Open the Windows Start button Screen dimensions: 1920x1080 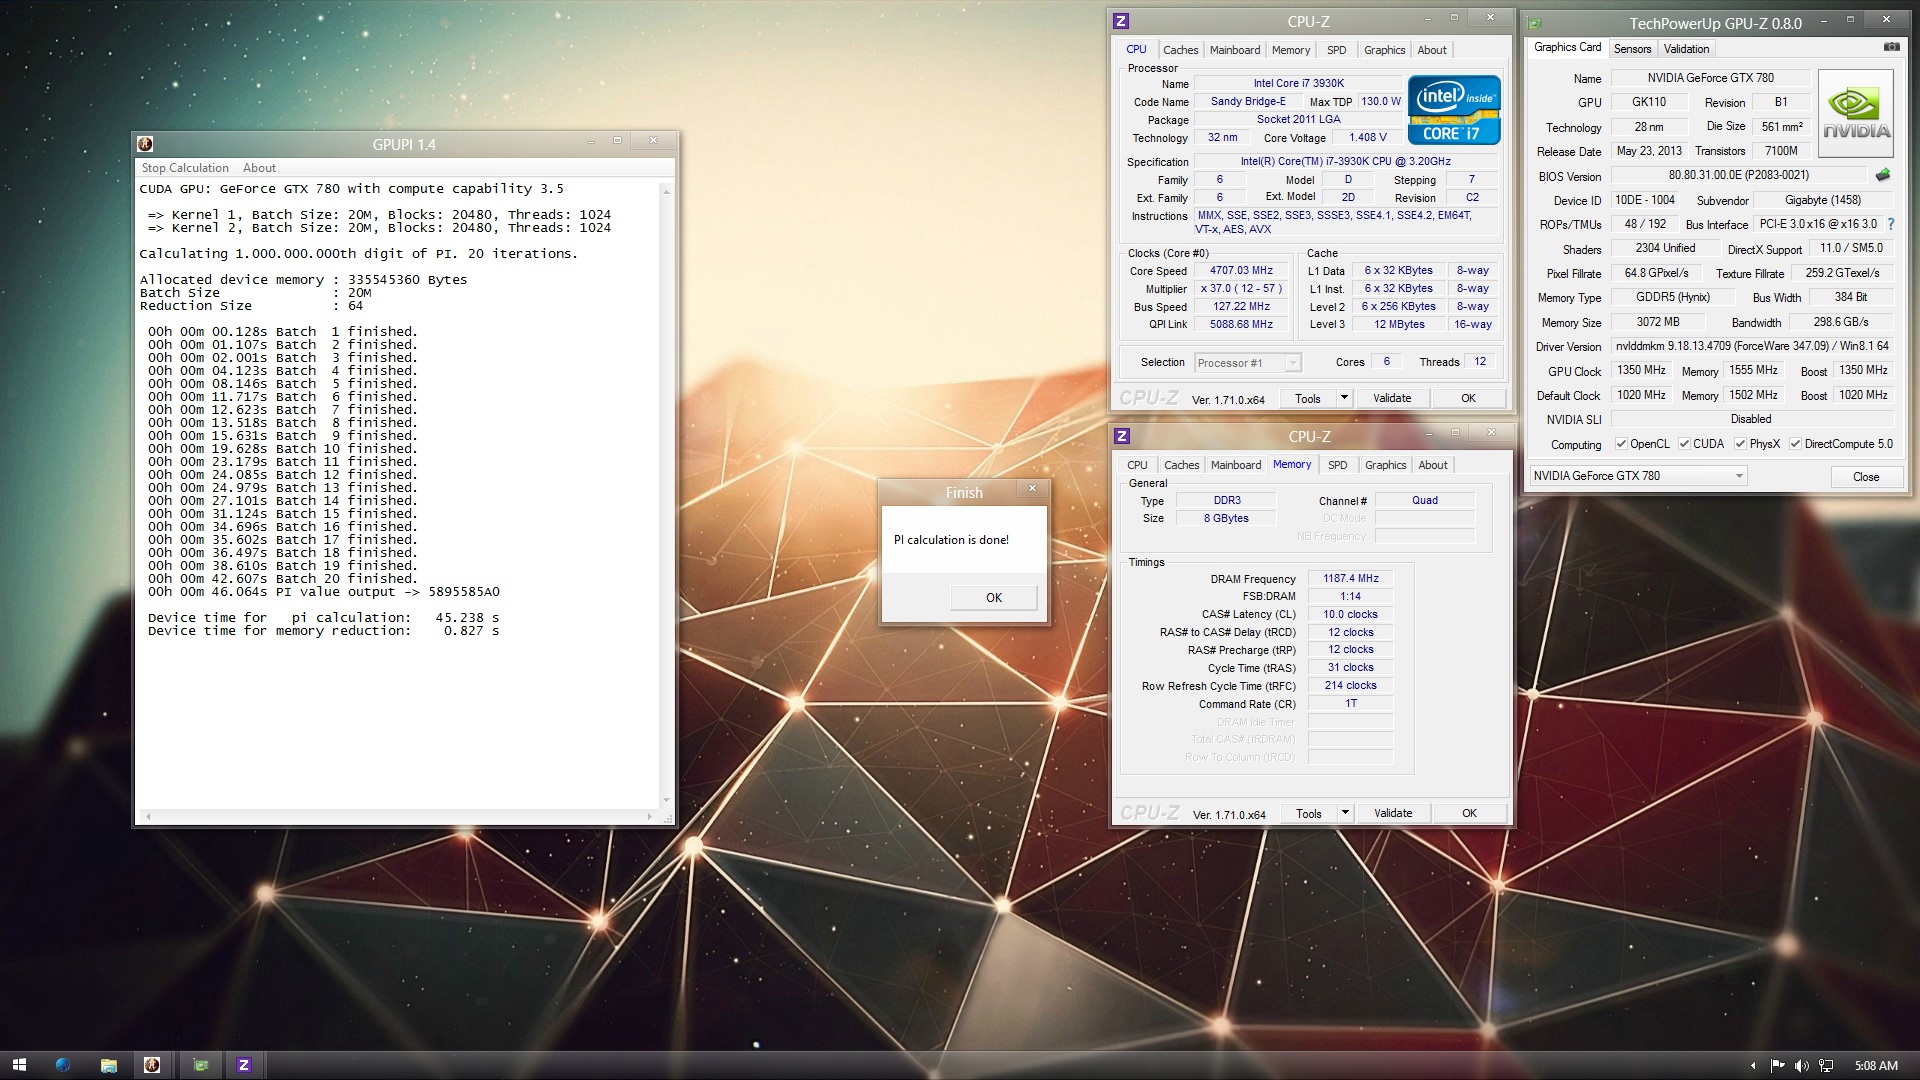click(19, 1065)
